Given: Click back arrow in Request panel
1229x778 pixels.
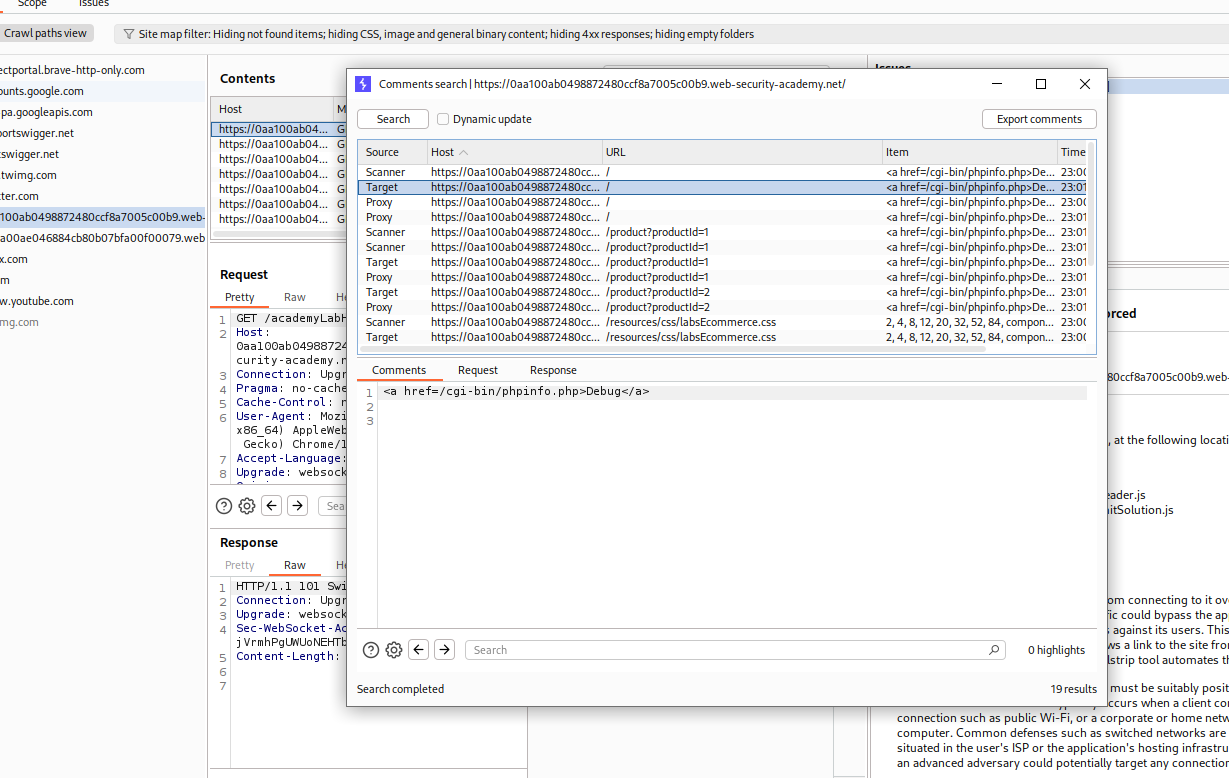Looking at the screenshot, I should pos(271,506).
